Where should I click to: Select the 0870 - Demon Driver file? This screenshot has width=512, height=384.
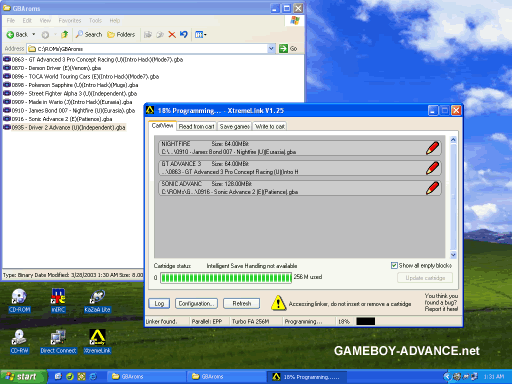(x=52, y=68)
